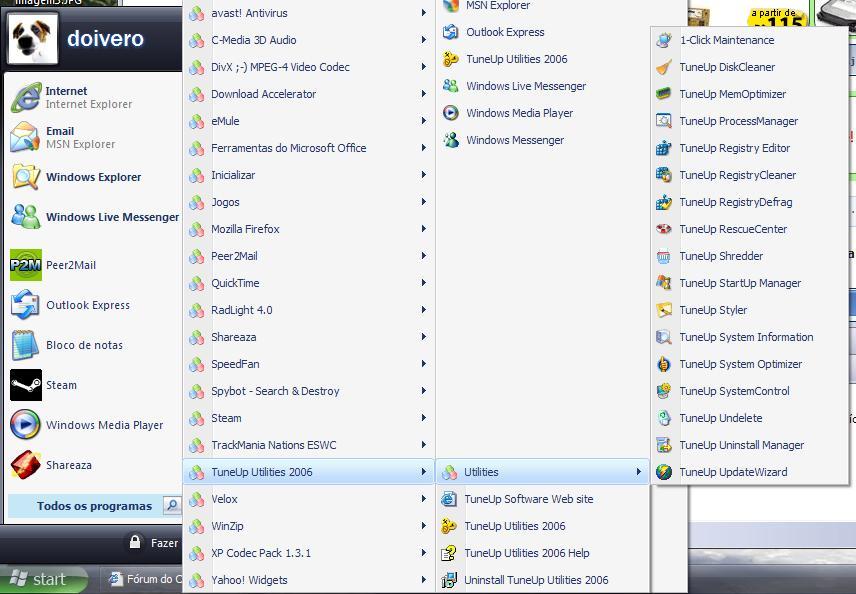The image size is (856, 594).
Task: Select Uninstall TuneUp Utilities 2006
Action: (543, 580)
